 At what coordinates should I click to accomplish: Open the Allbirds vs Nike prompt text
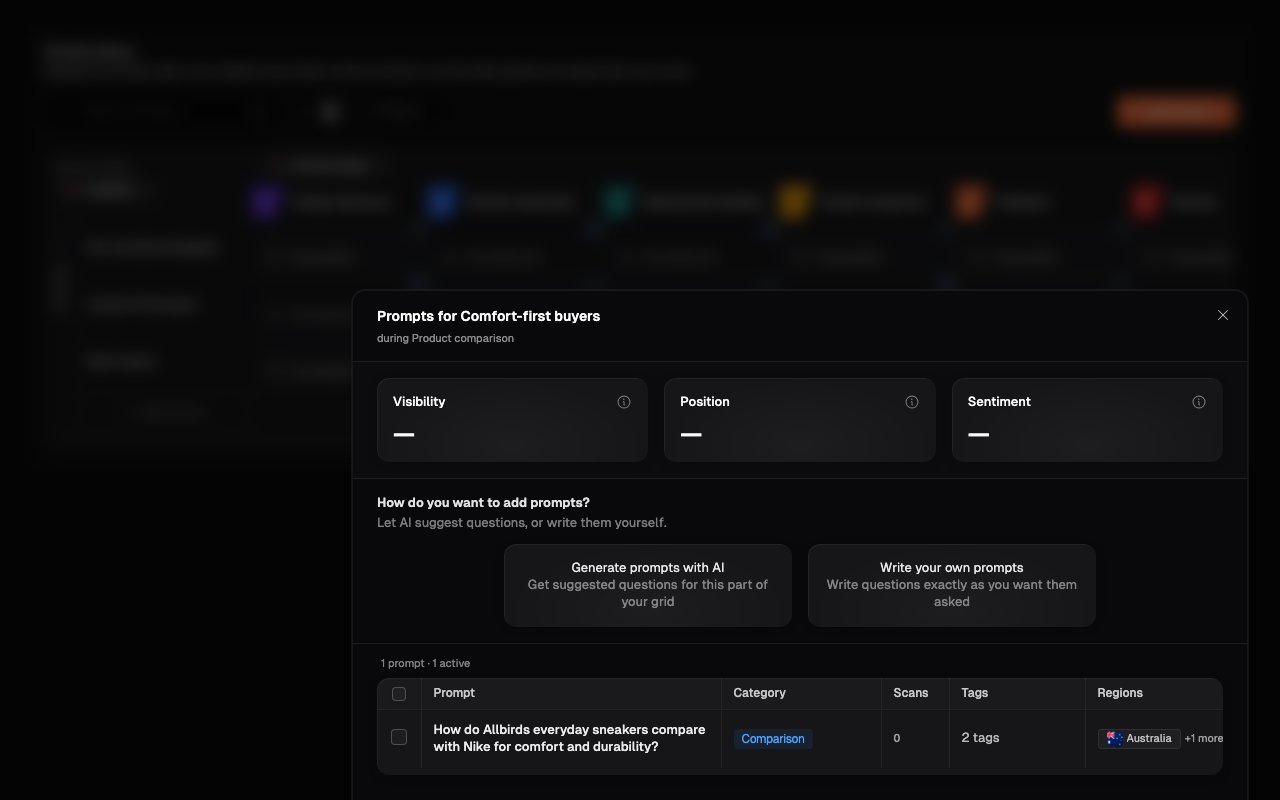[569, 738]
